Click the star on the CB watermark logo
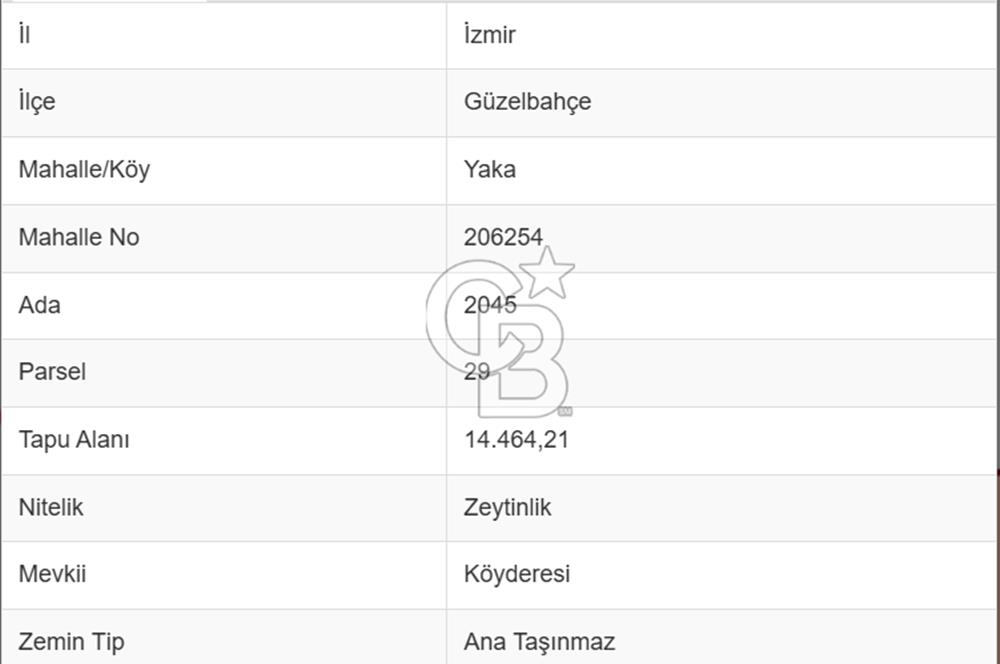The width and height of the screenshot is (1000, 664). tap(549, 272)
